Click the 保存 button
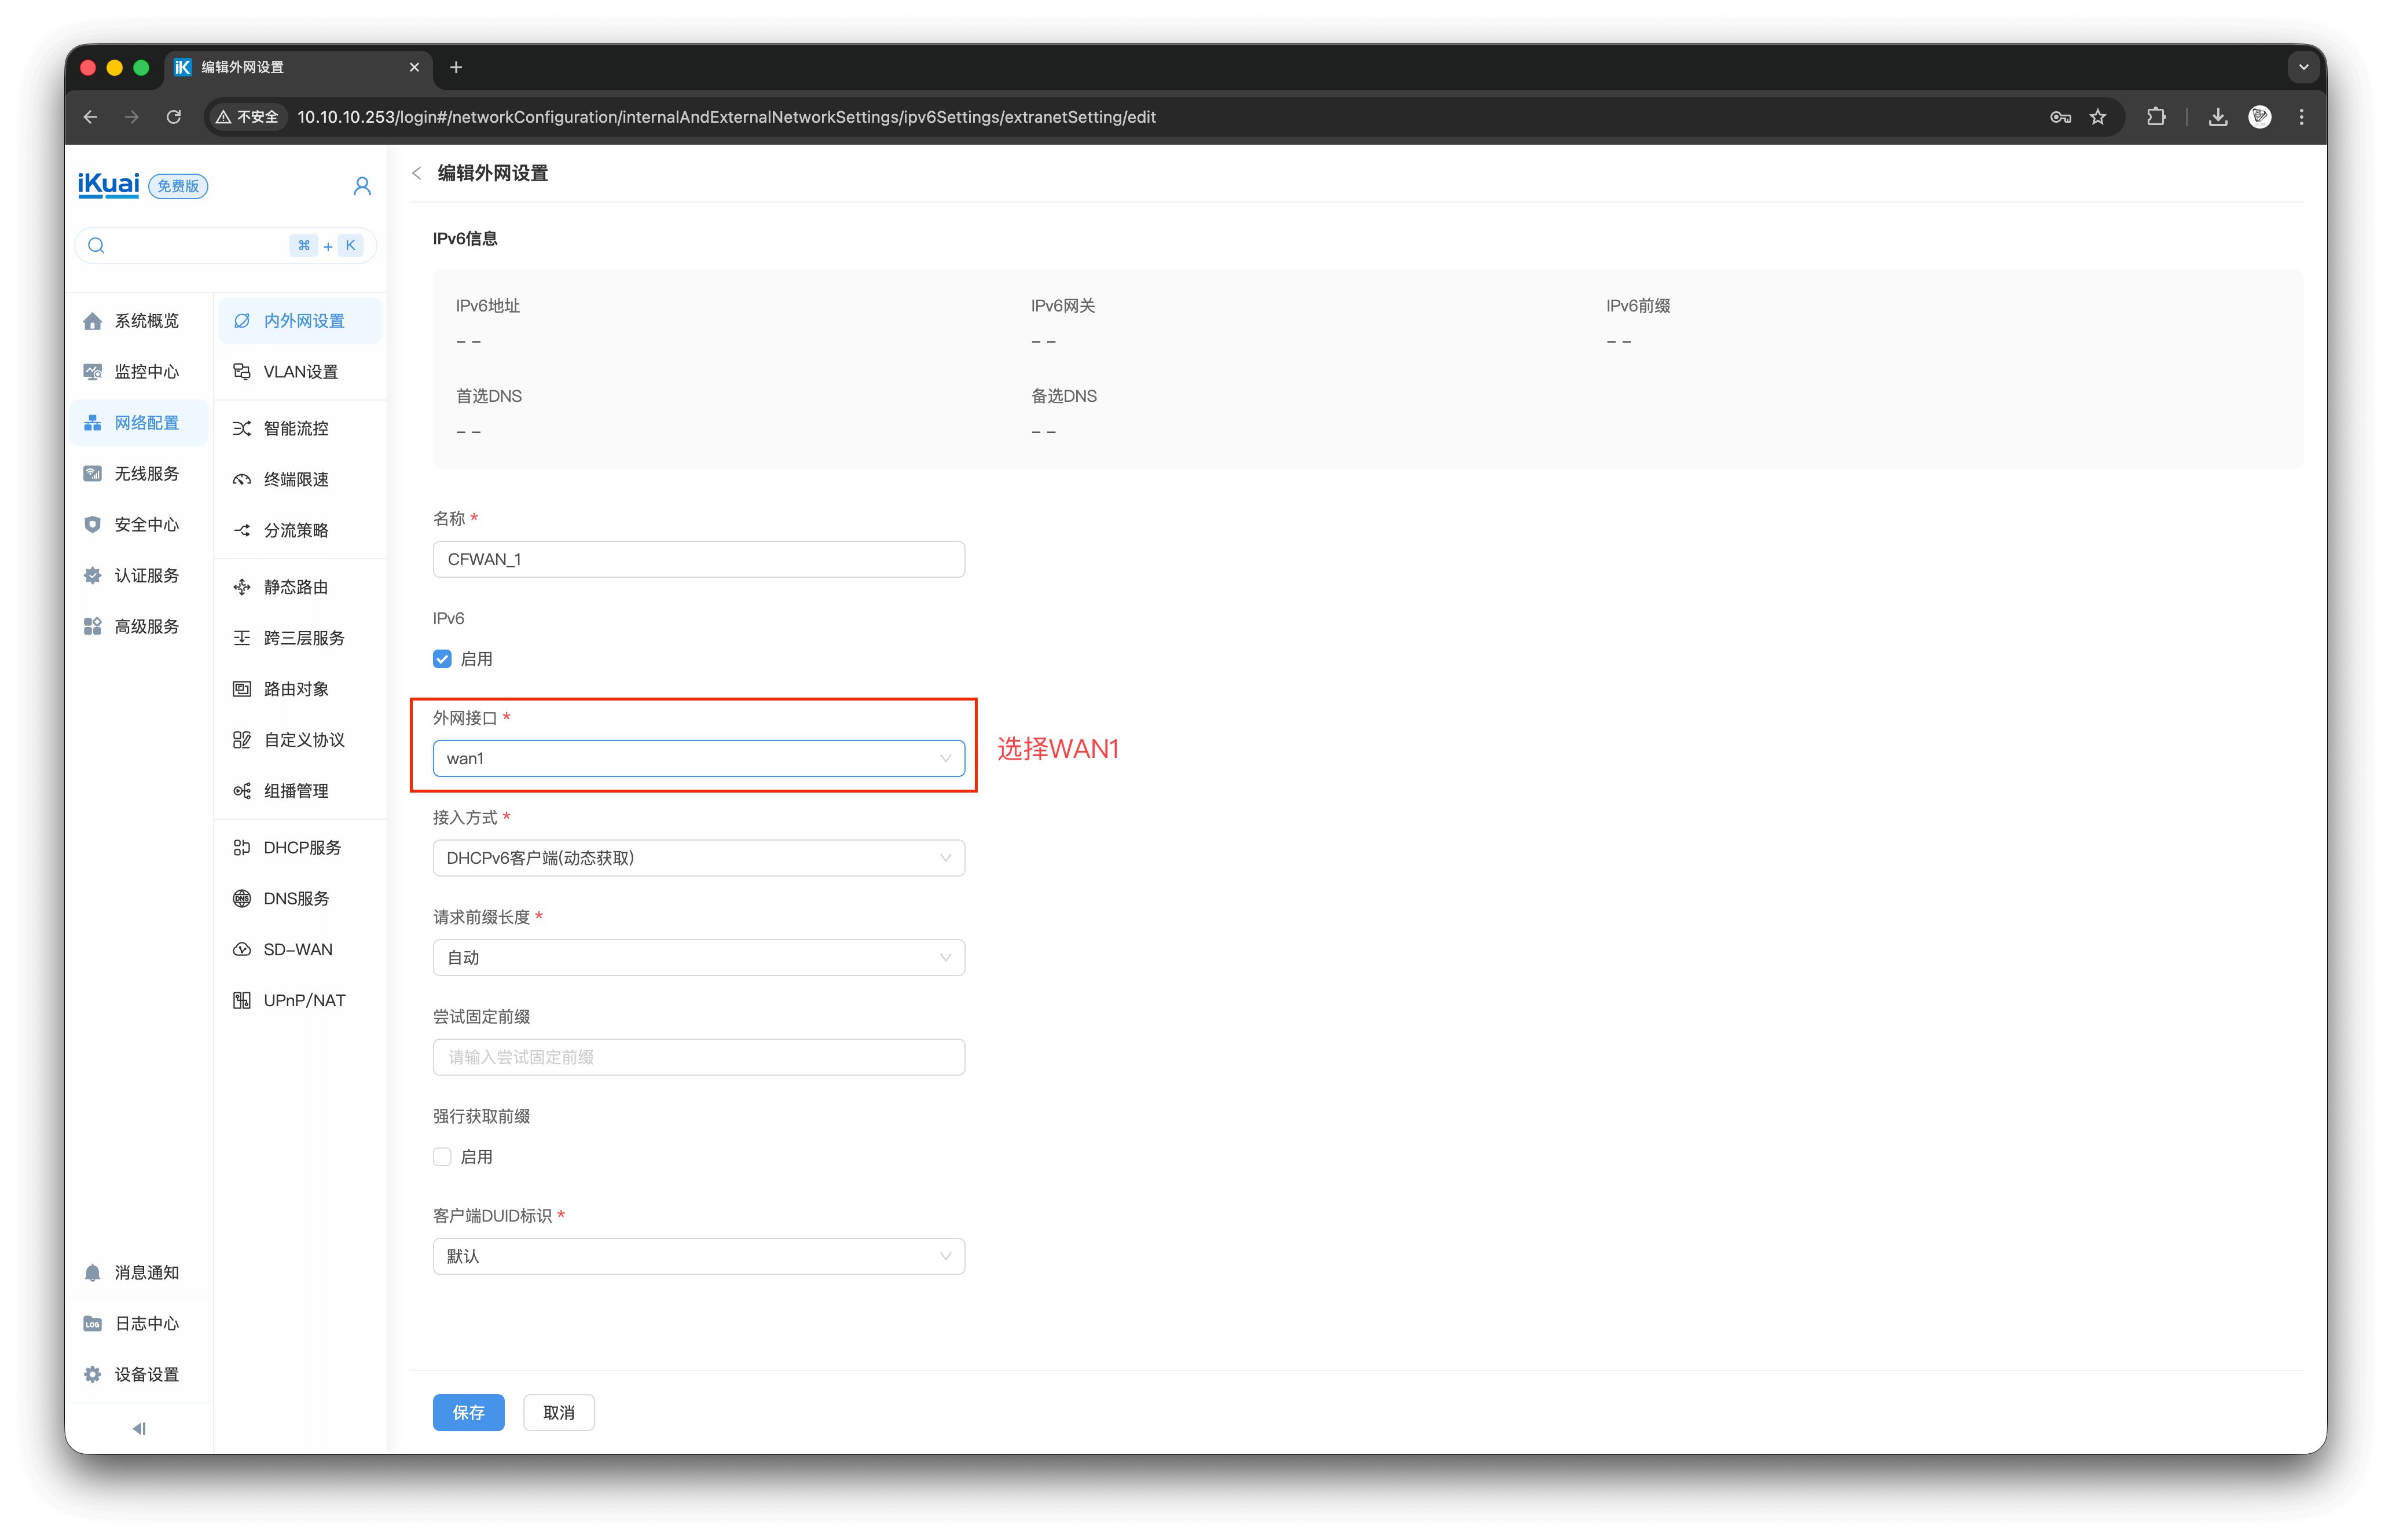The width and height of the screenshot is (2392, 1540). (468, 1412)
